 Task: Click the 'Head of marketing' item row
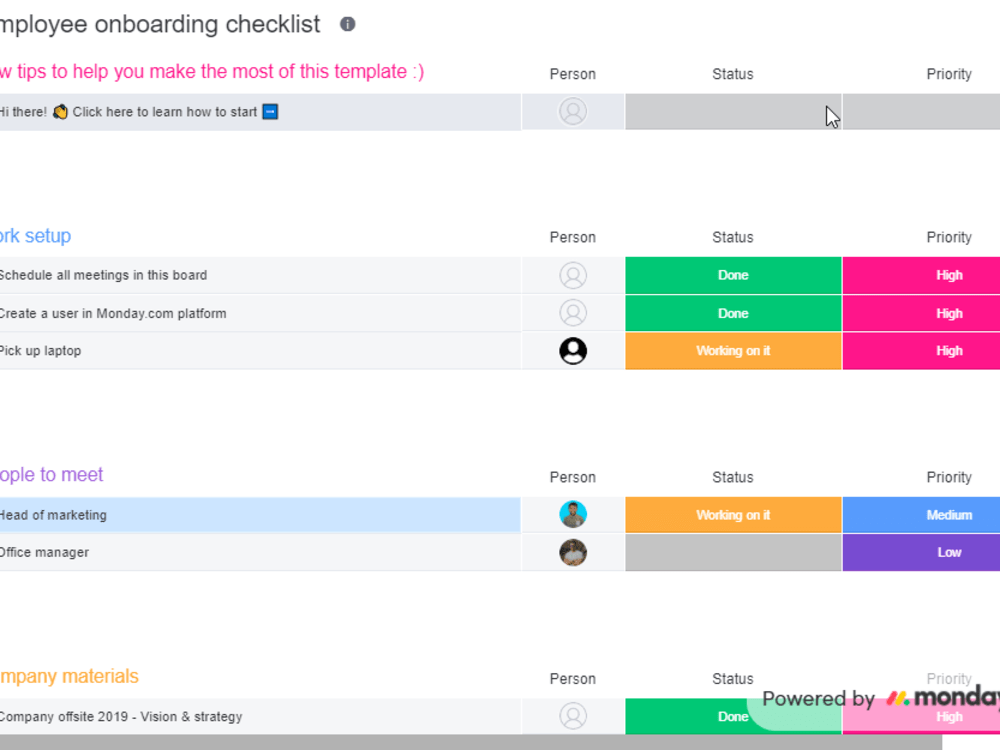[x=260, y=515]
